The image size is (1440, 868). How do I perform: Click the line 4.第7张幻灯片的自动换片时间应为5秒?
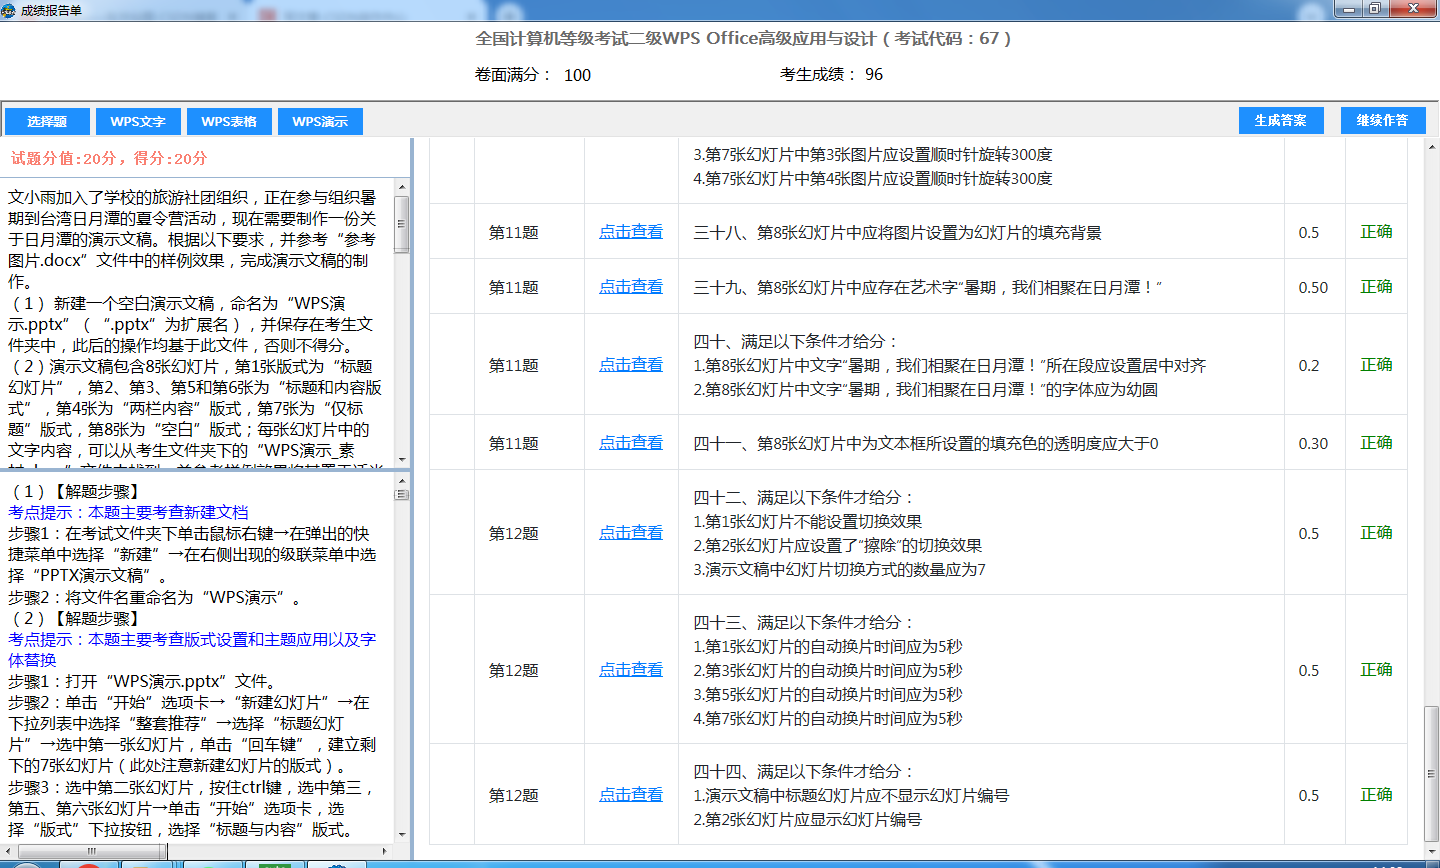828,719
